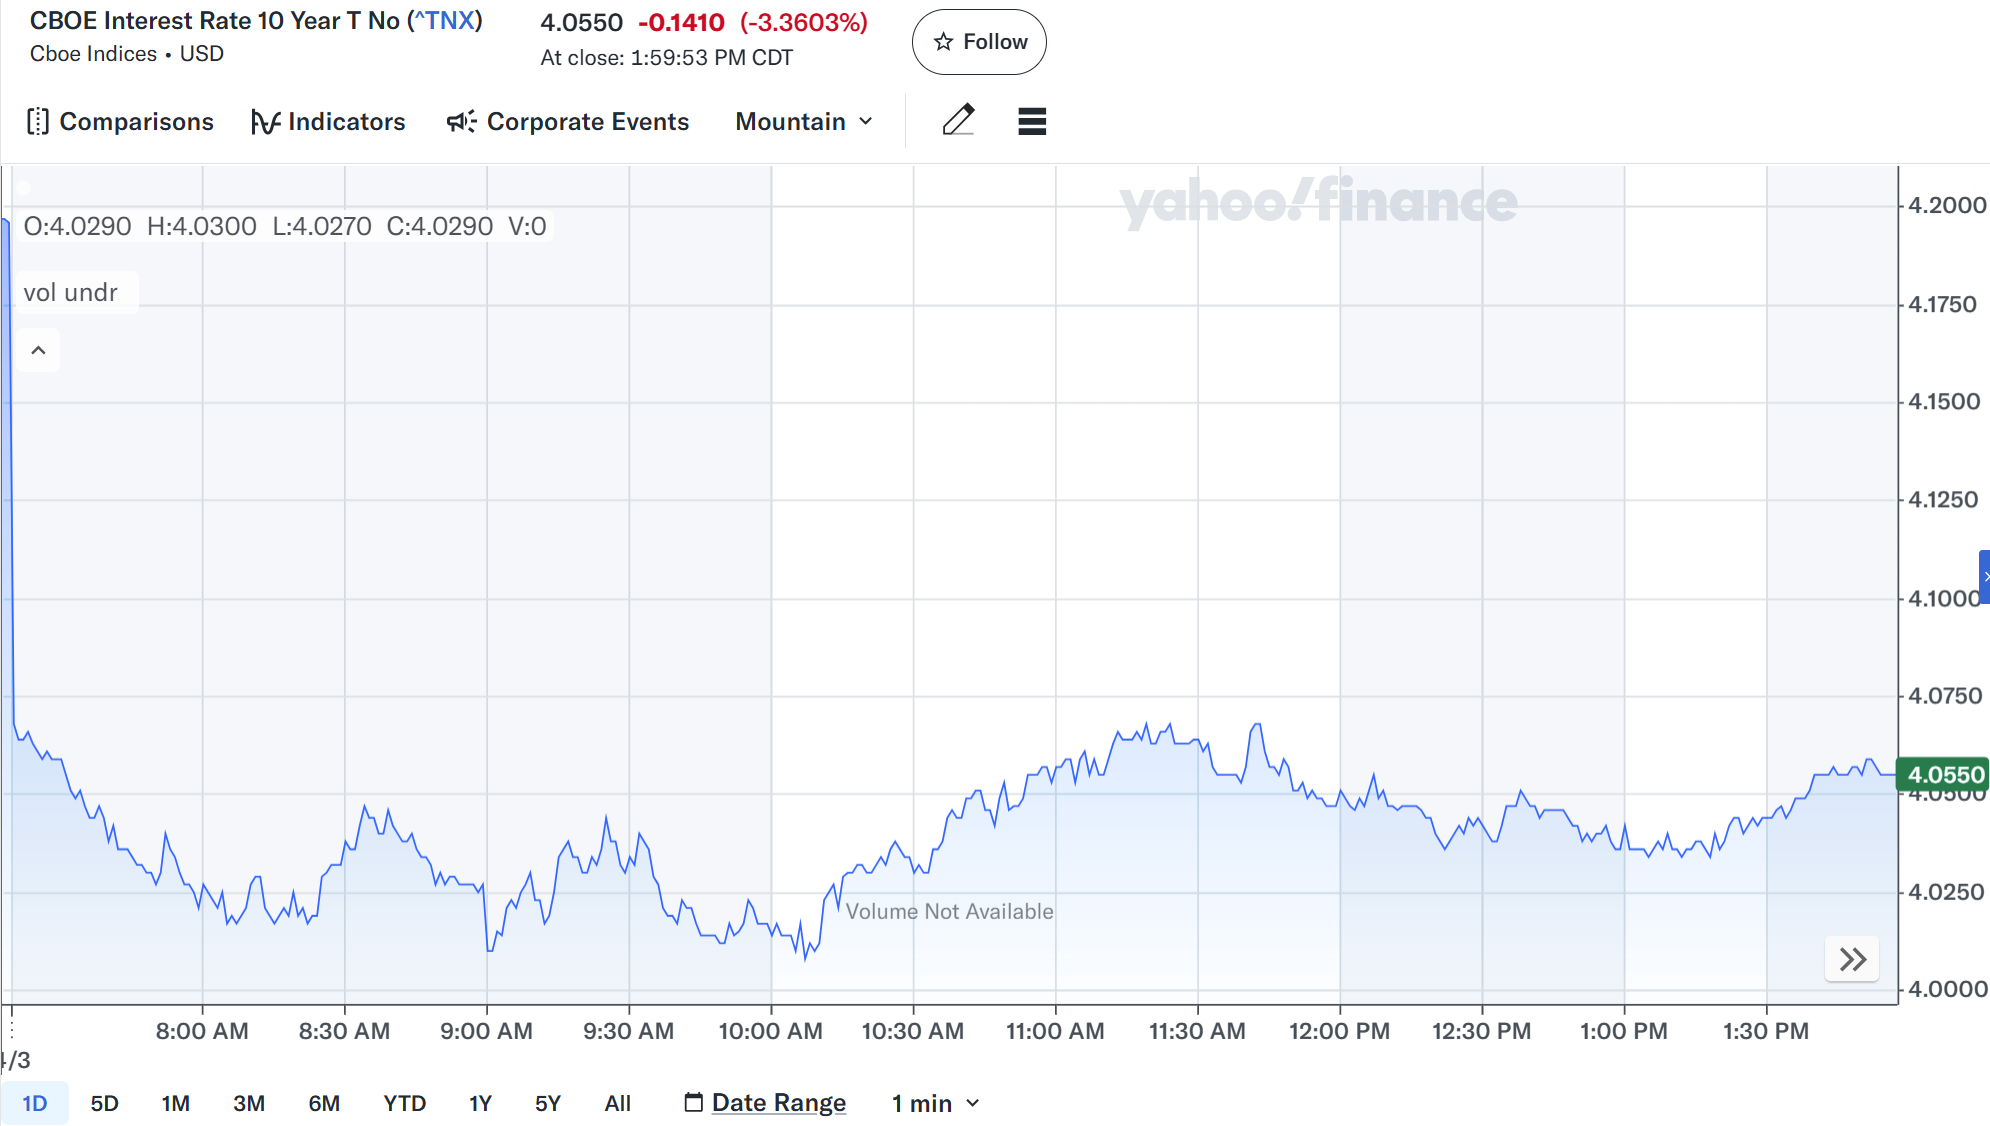
Task: Click the 4.0550 current price tag
Action: point(1943,775)
